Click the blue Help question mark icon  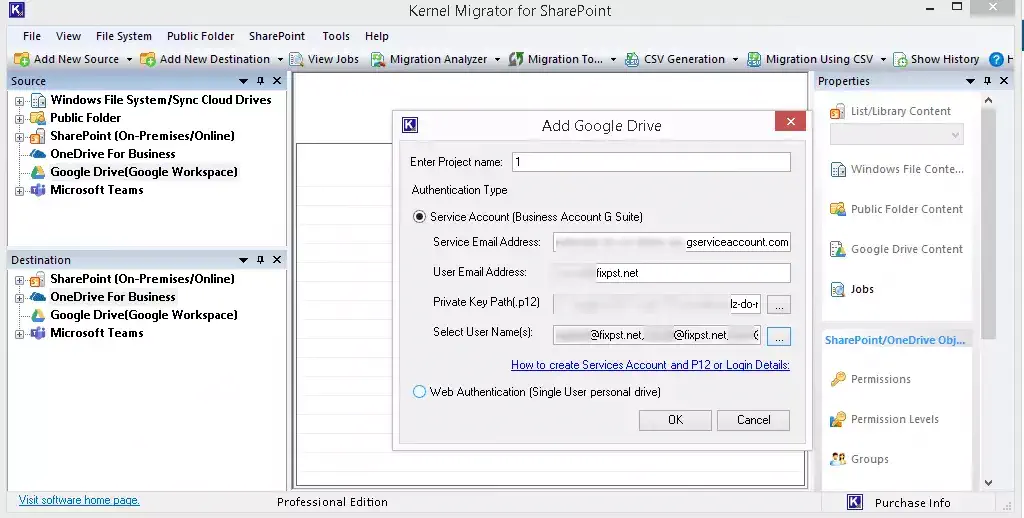click(996, 59)
